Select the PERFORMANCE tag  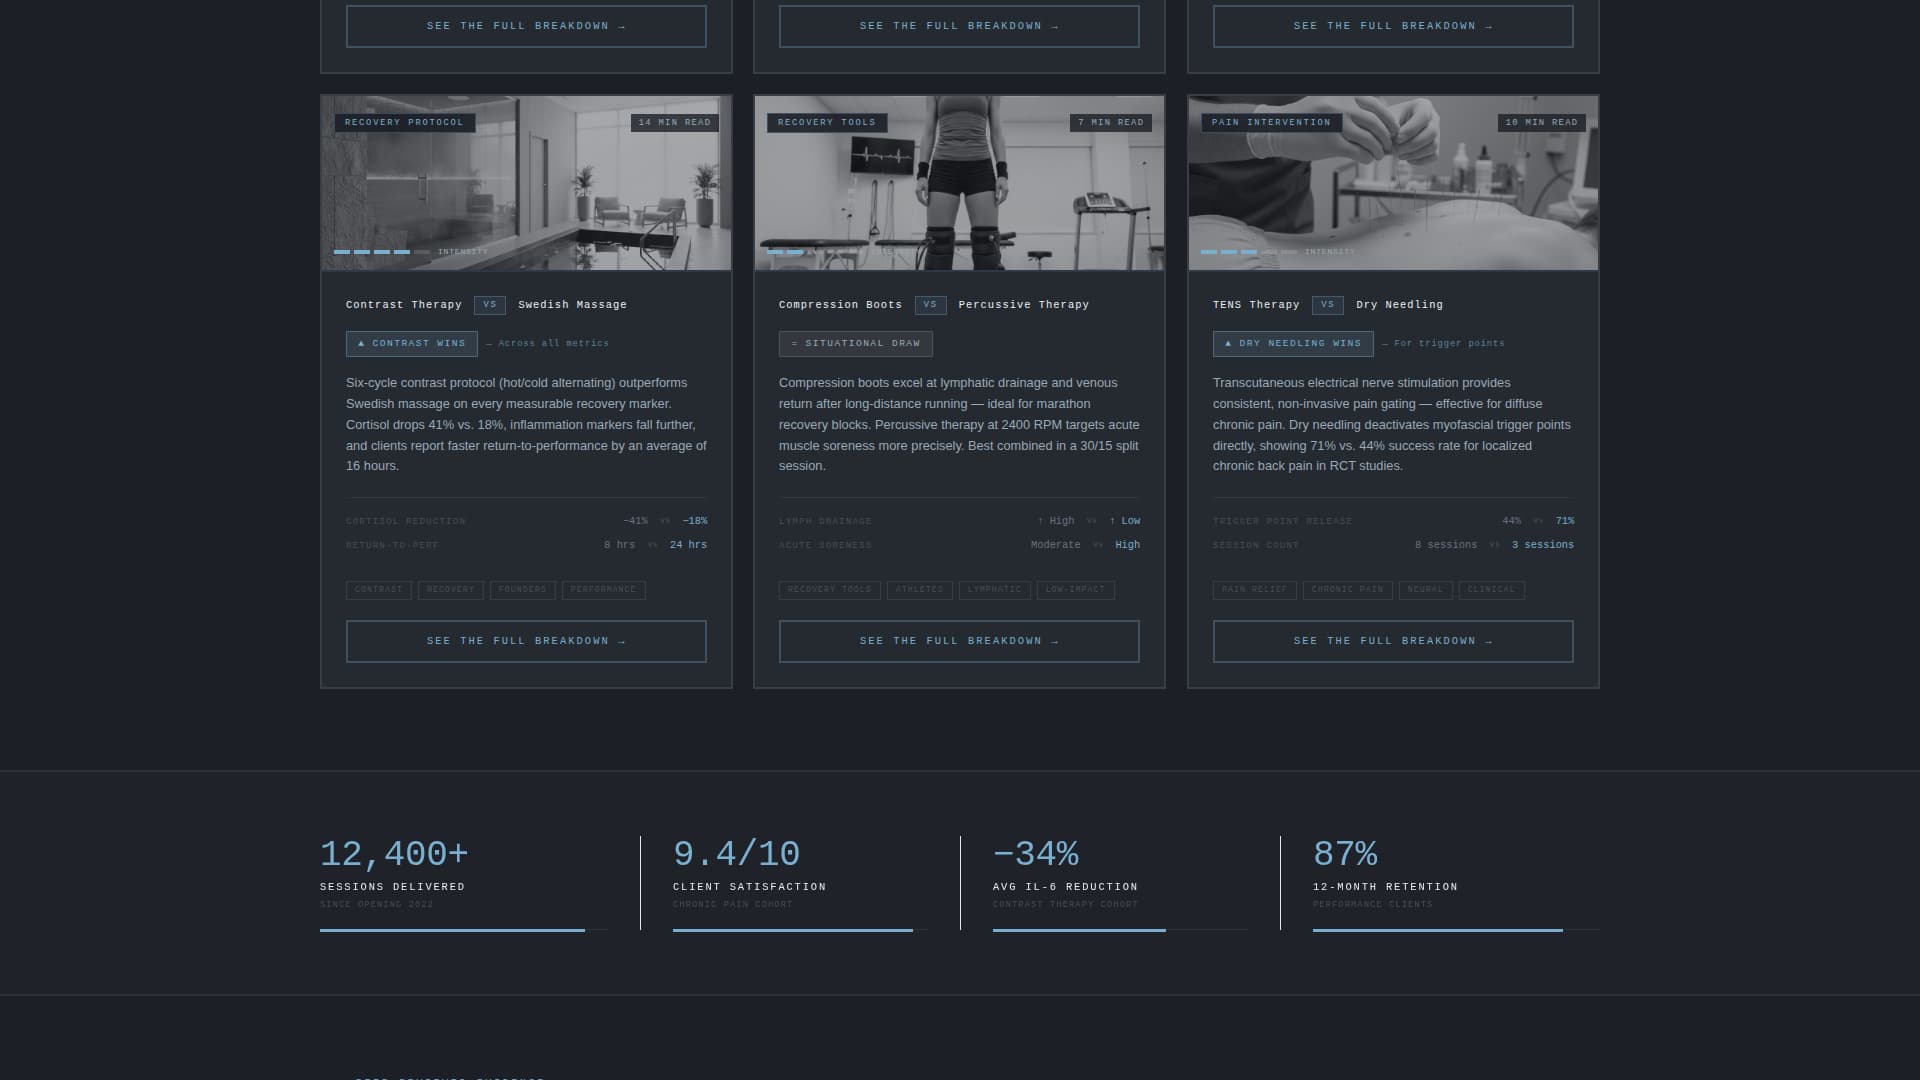coord(604,590)
